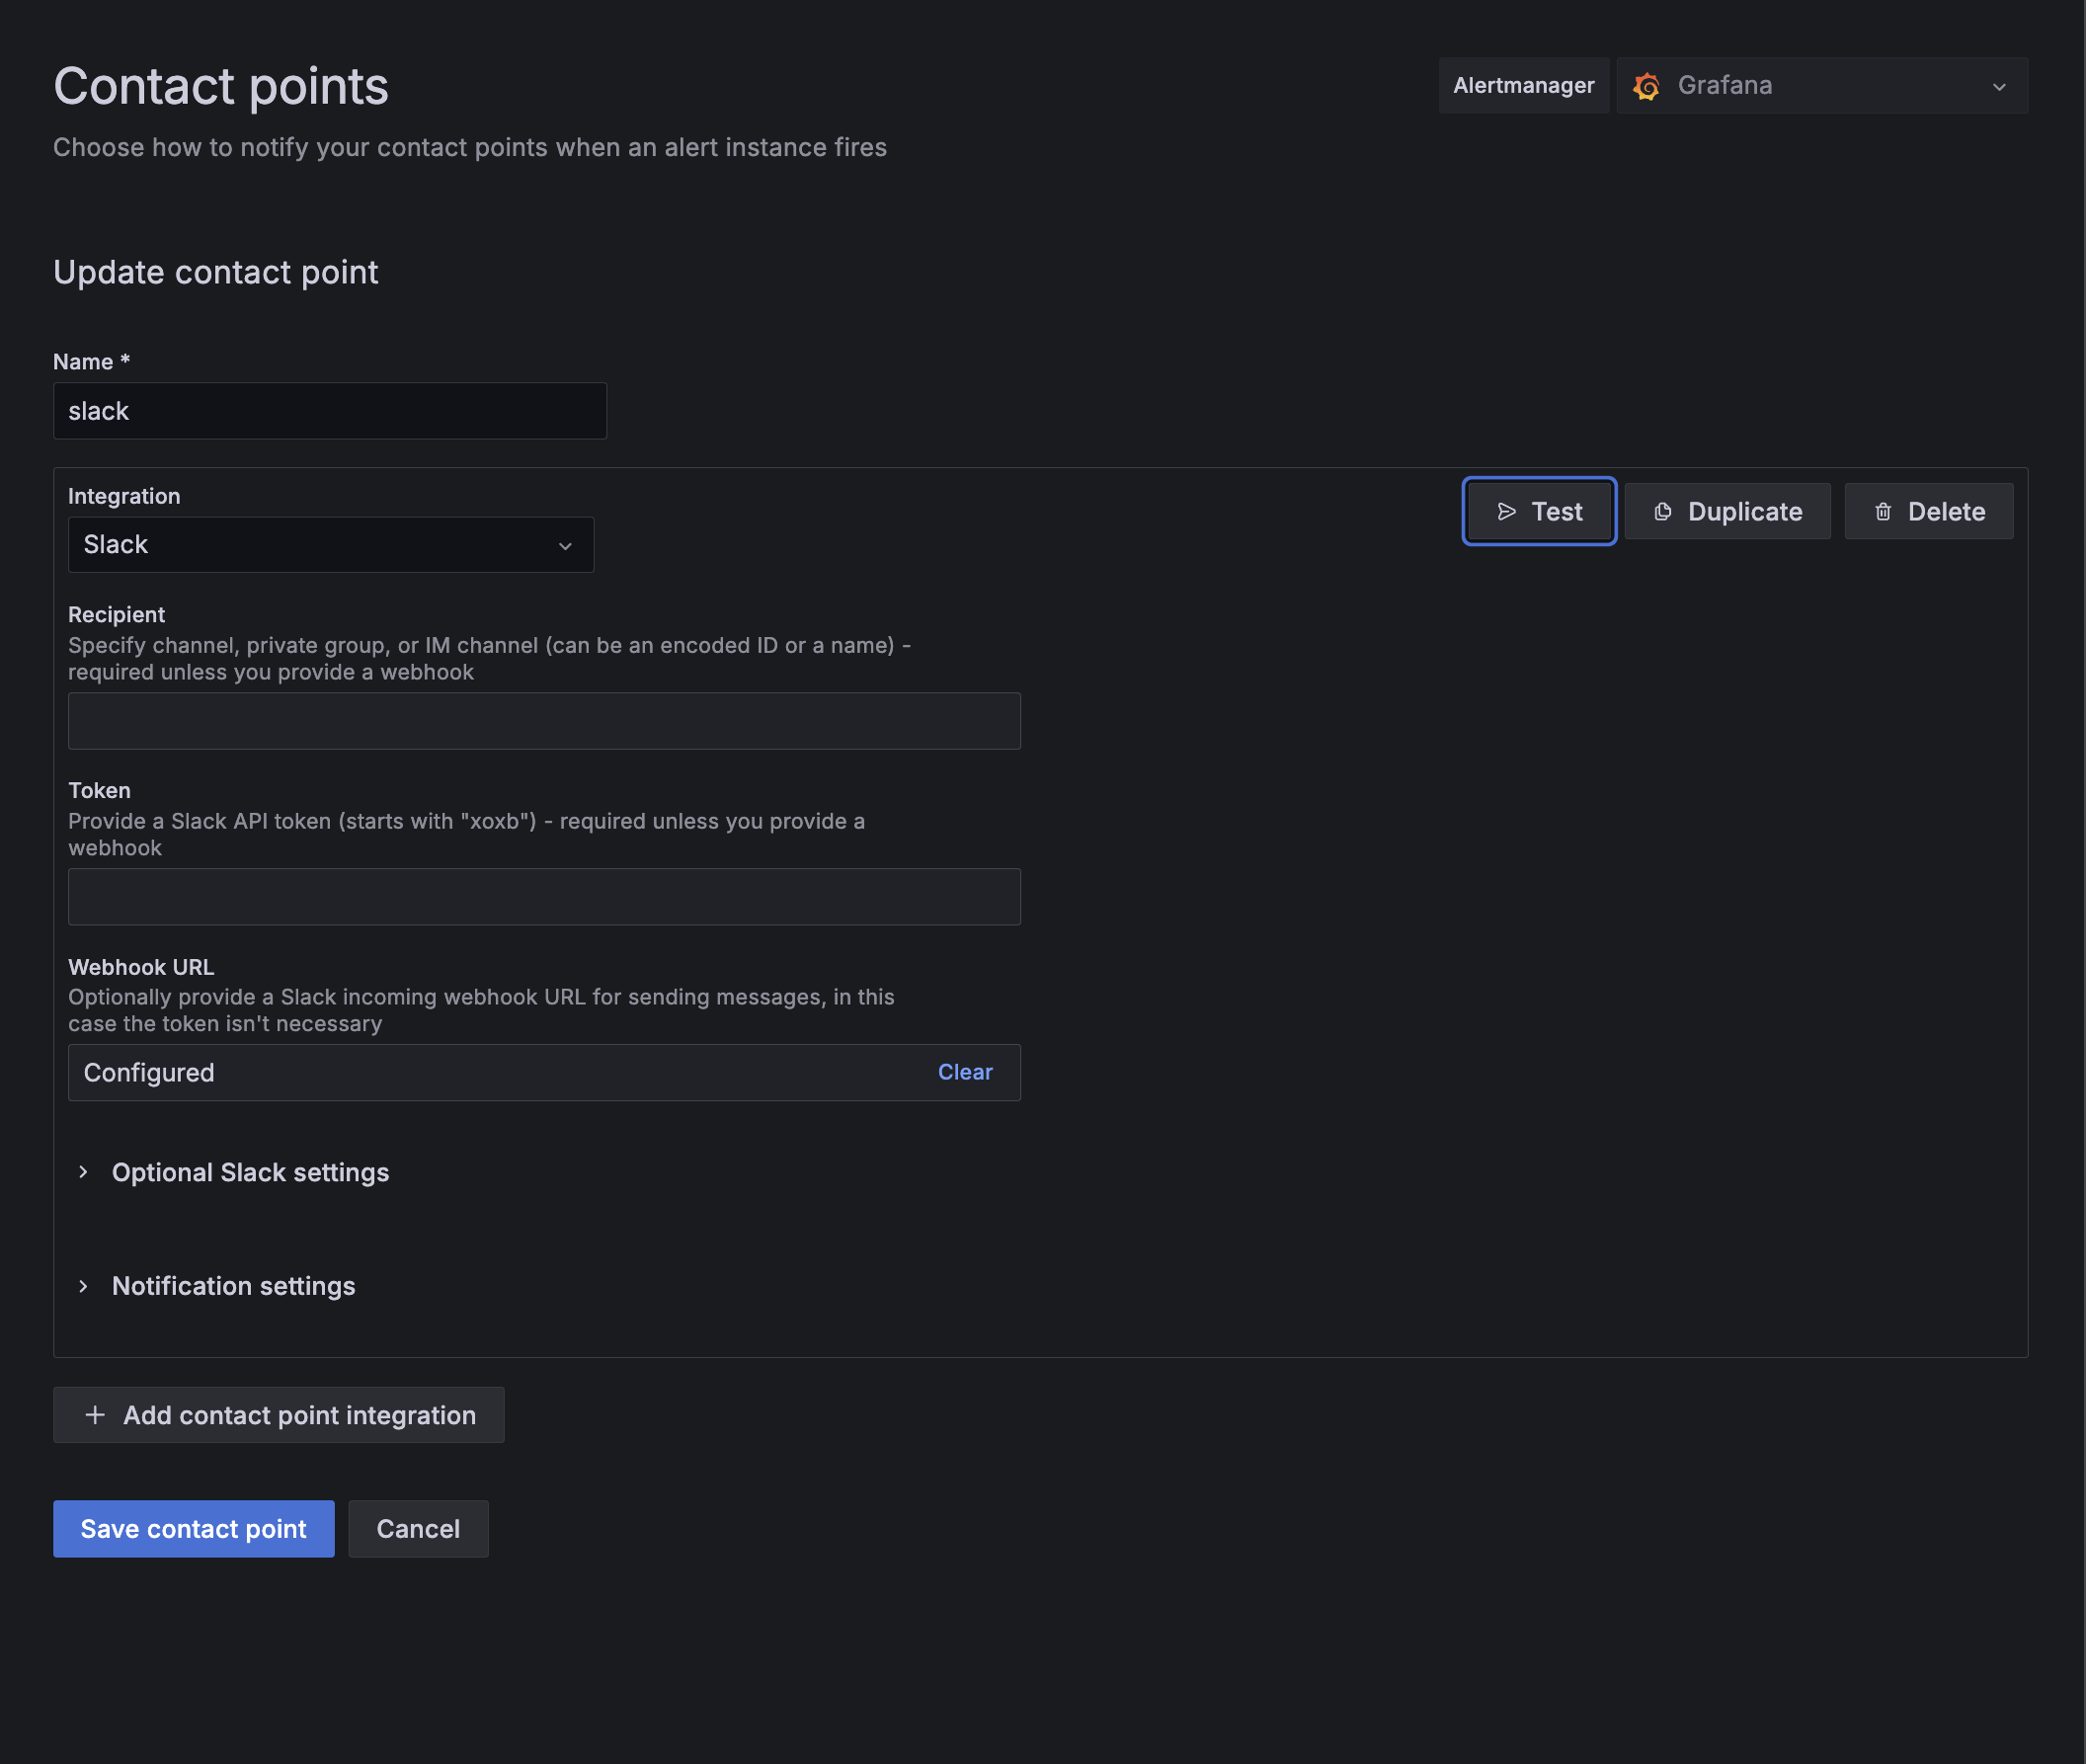The width and height of the screenshot is (2086, 1764).
Task: Click the Notification settings chevron arrow
Action: [x=84, y=1286]
